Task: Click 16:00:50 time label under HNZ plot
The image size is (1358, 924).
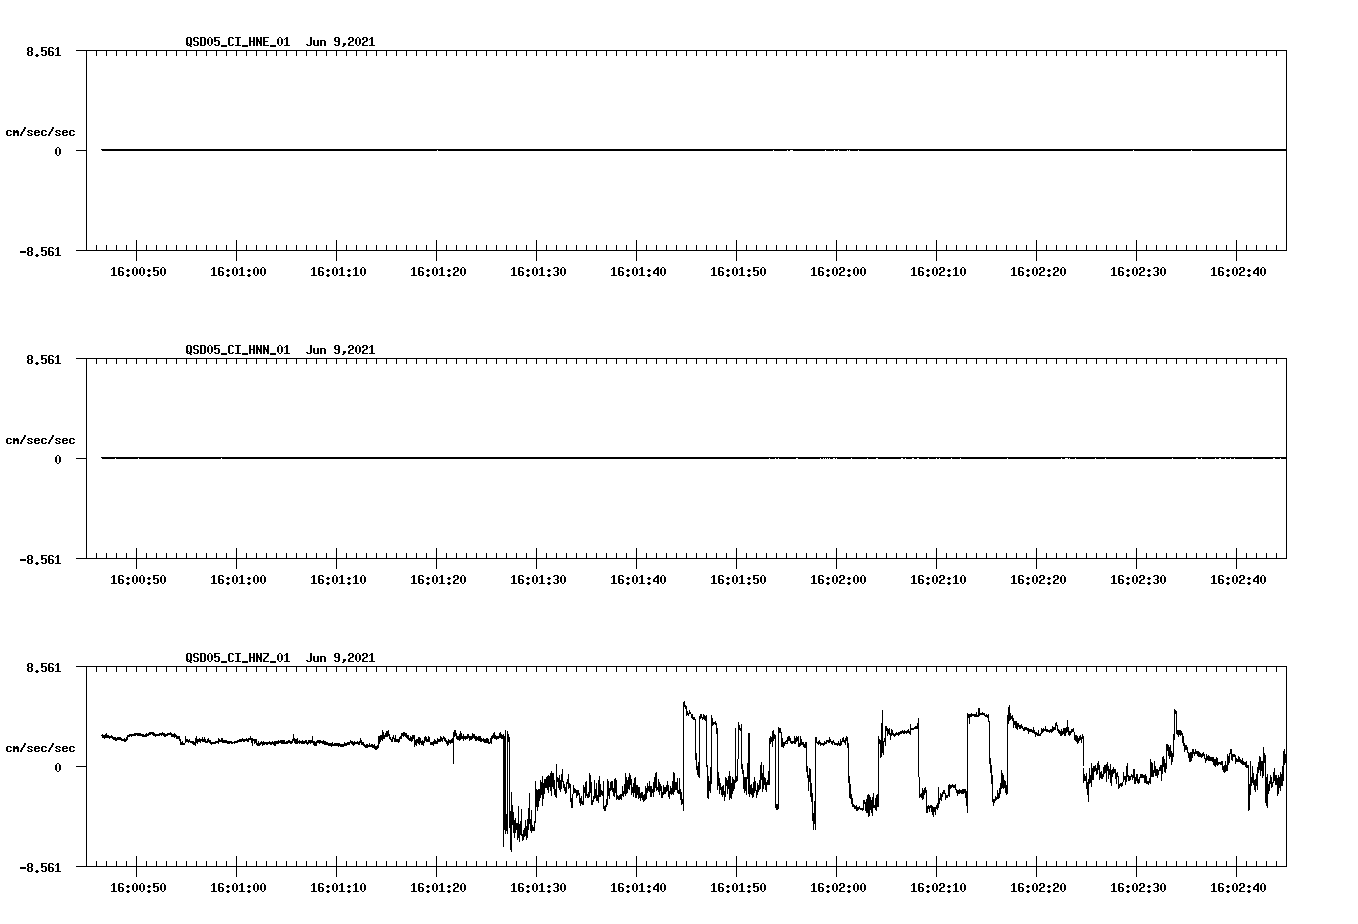Action: [138, 888]
